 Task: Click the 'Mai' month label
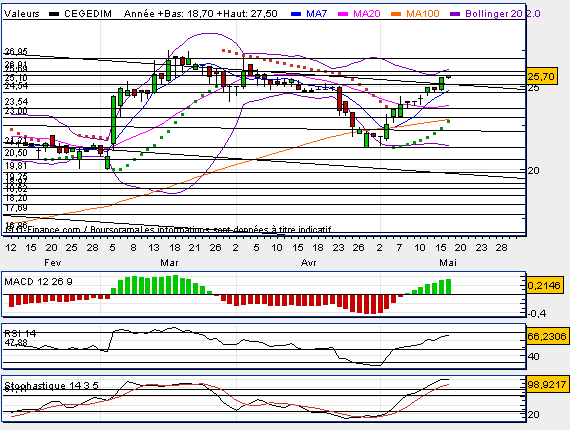click(x=448, y=262)
